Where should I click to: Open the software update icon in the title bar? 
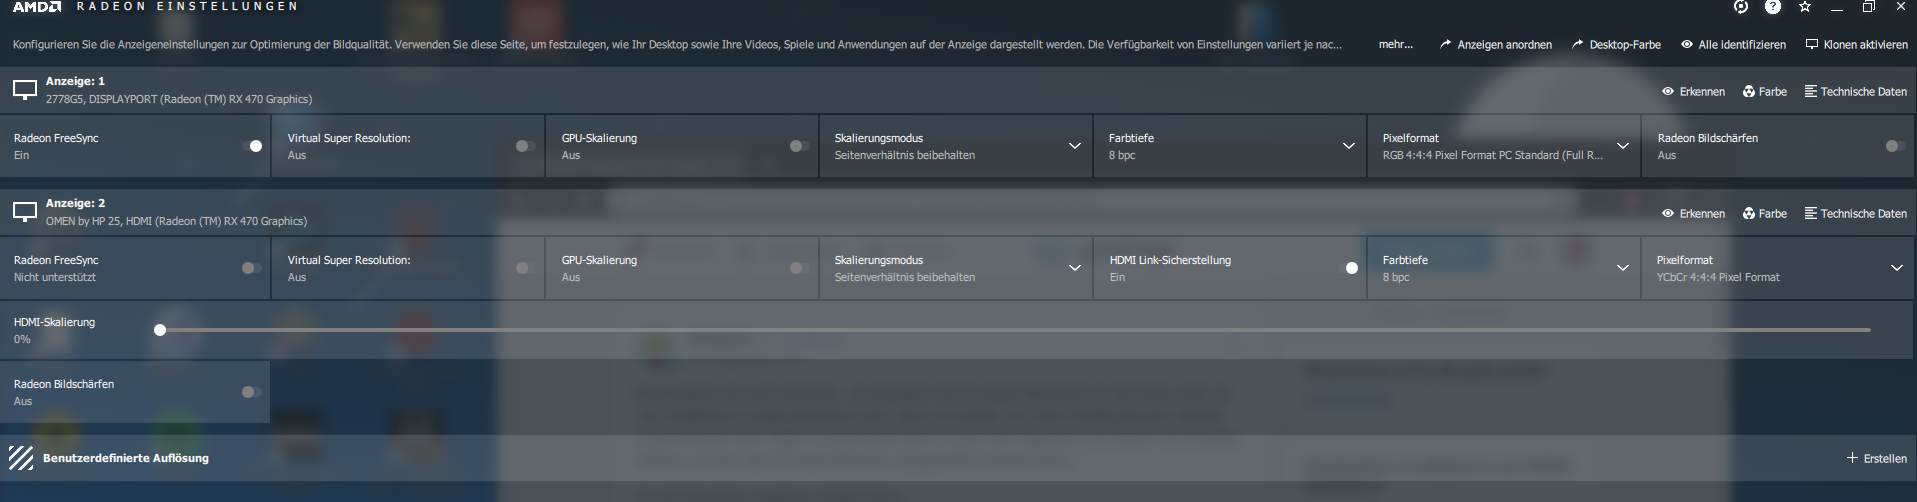1741,7
